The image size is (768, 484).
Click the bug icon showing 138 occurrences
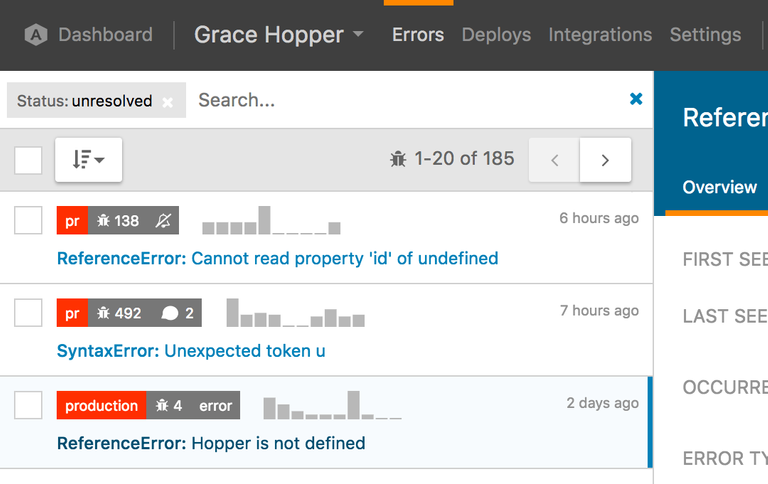[103, 220]
